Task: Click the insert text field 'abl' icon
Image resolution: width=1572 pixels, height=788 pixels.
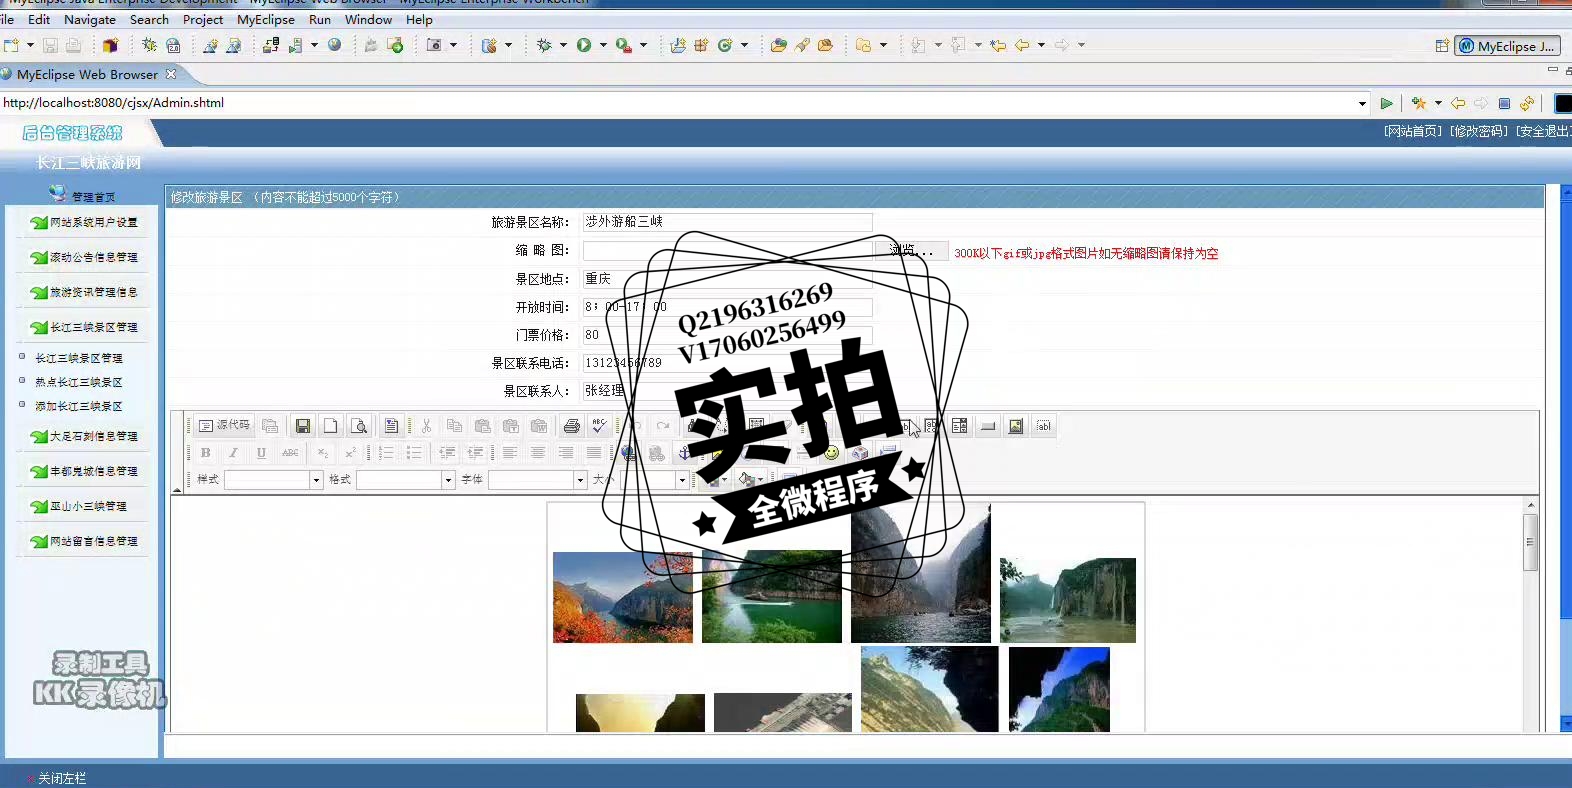Action: (x=1043, y=426)
